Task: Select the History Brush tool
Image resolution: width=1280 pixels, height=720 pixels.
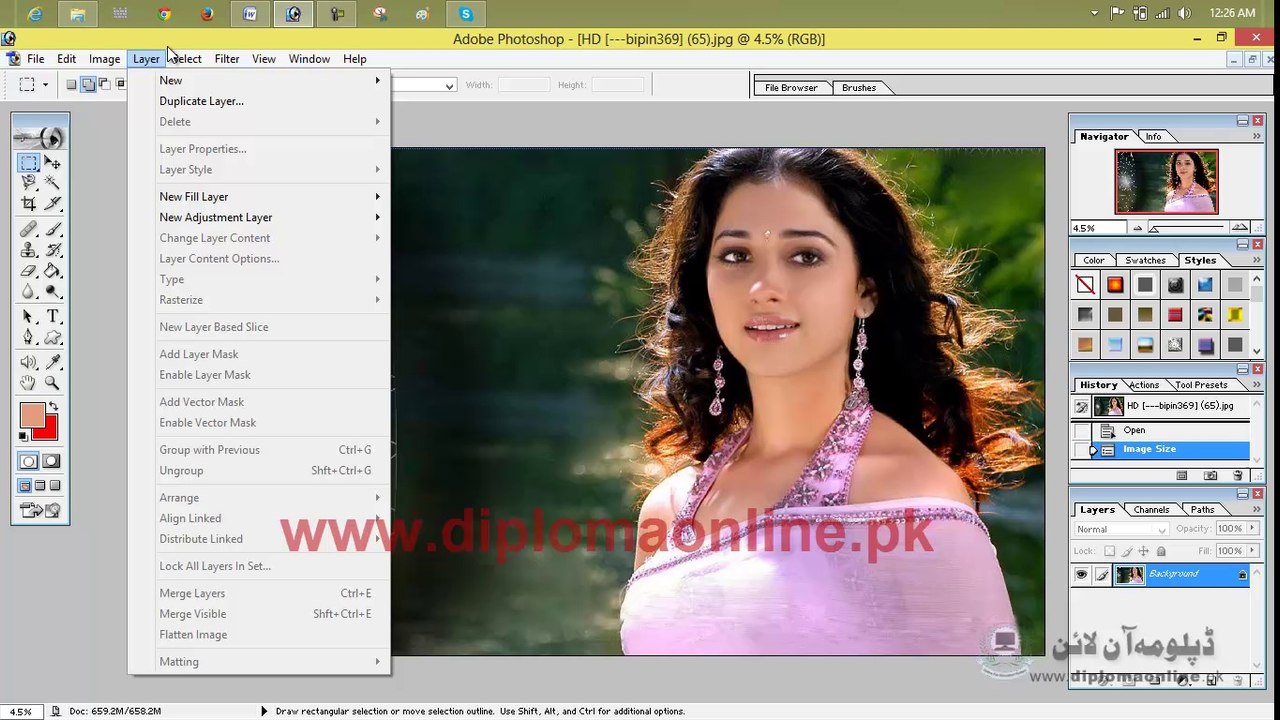Action: click(52, 250)
